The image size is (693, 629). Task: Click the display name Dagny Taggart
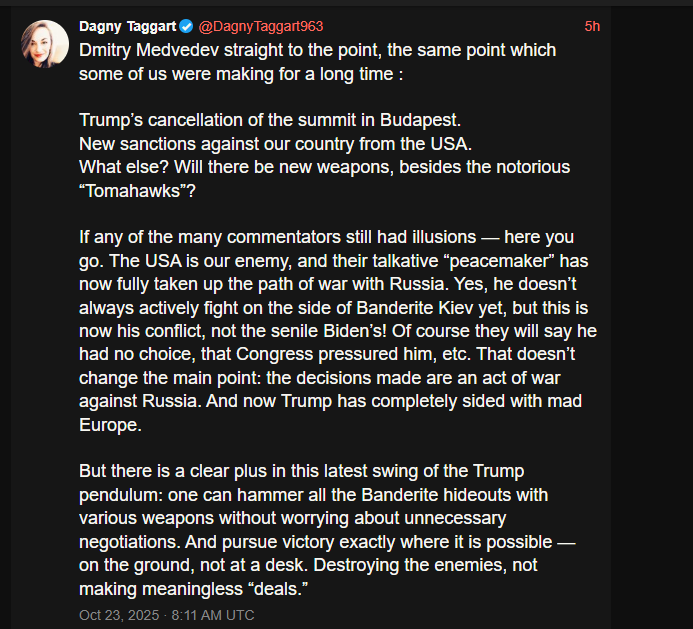tap(127, 26)
